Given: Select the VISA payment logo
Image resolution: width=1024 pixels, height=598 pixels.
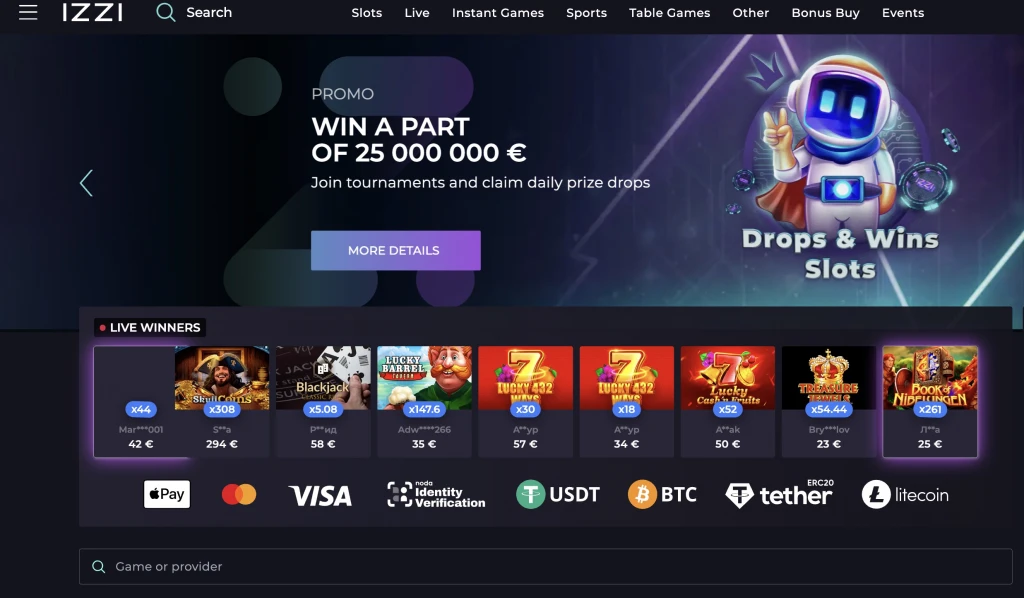Looking at the screenshot, I should coord(320,496).
